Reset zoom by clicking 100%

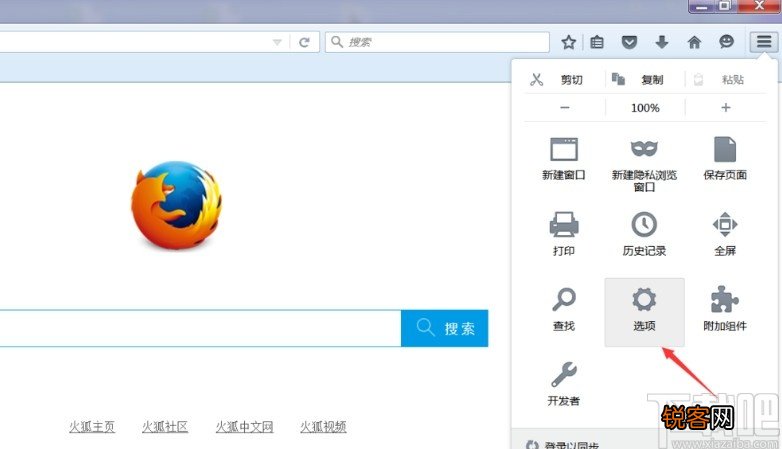coord(645,108)
